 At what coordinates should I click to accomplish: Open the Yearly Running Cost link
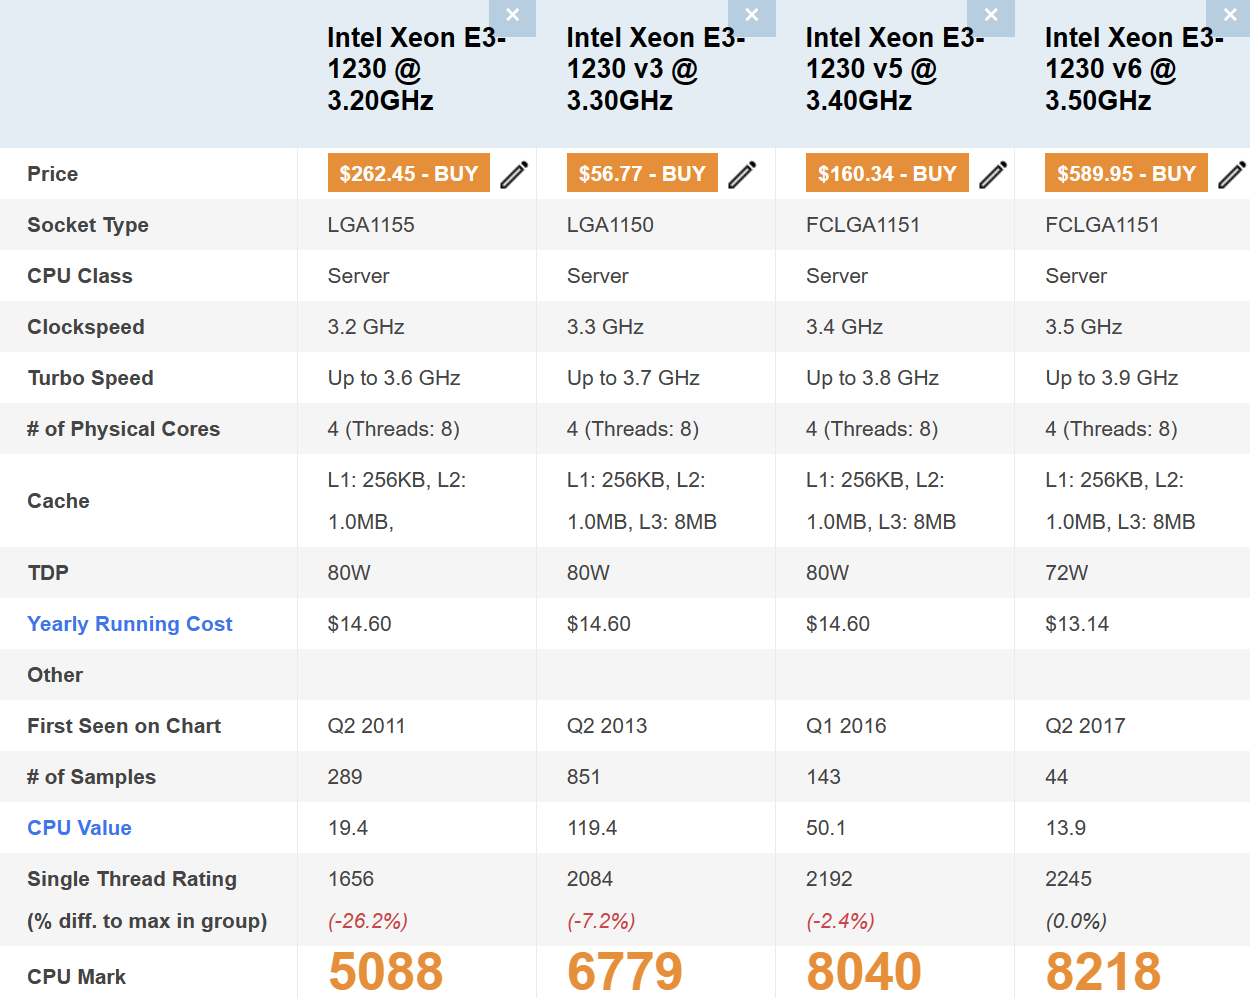[130, 624]
